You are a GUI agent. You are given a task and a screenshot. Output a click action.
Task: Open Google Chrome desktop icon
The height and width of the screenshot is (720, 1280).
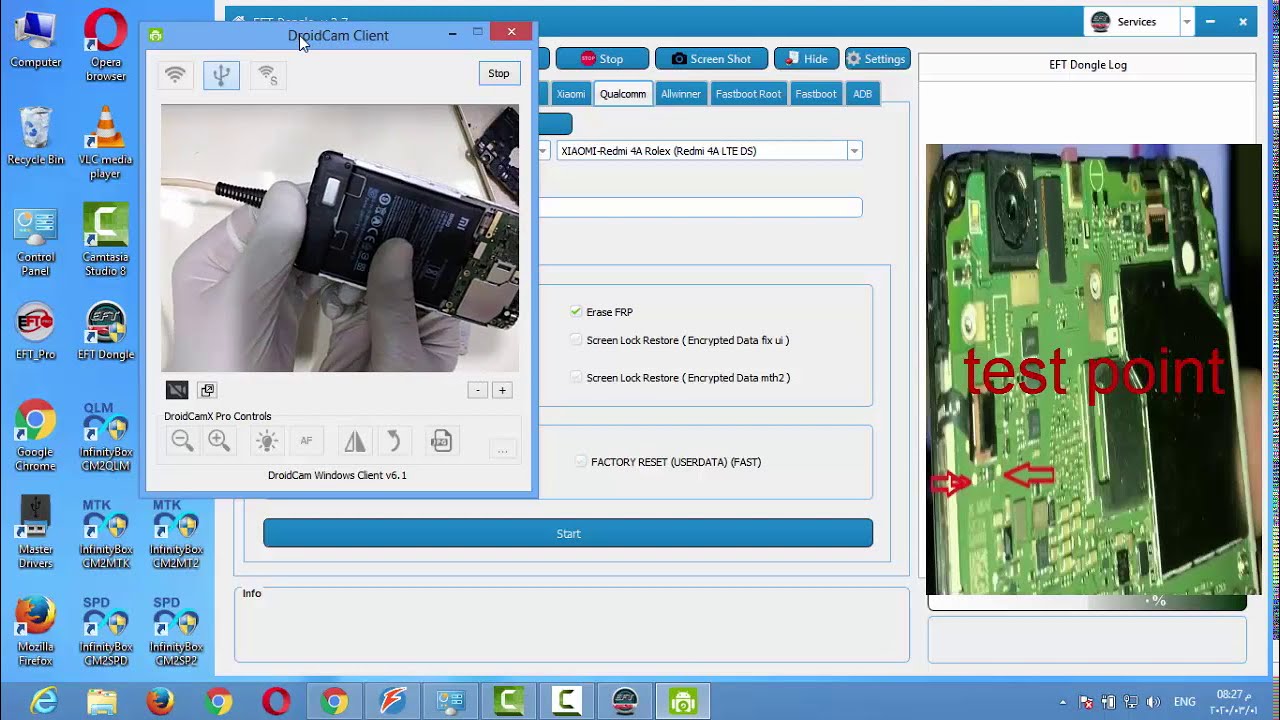pyautogui.click(x=36, y=436)
